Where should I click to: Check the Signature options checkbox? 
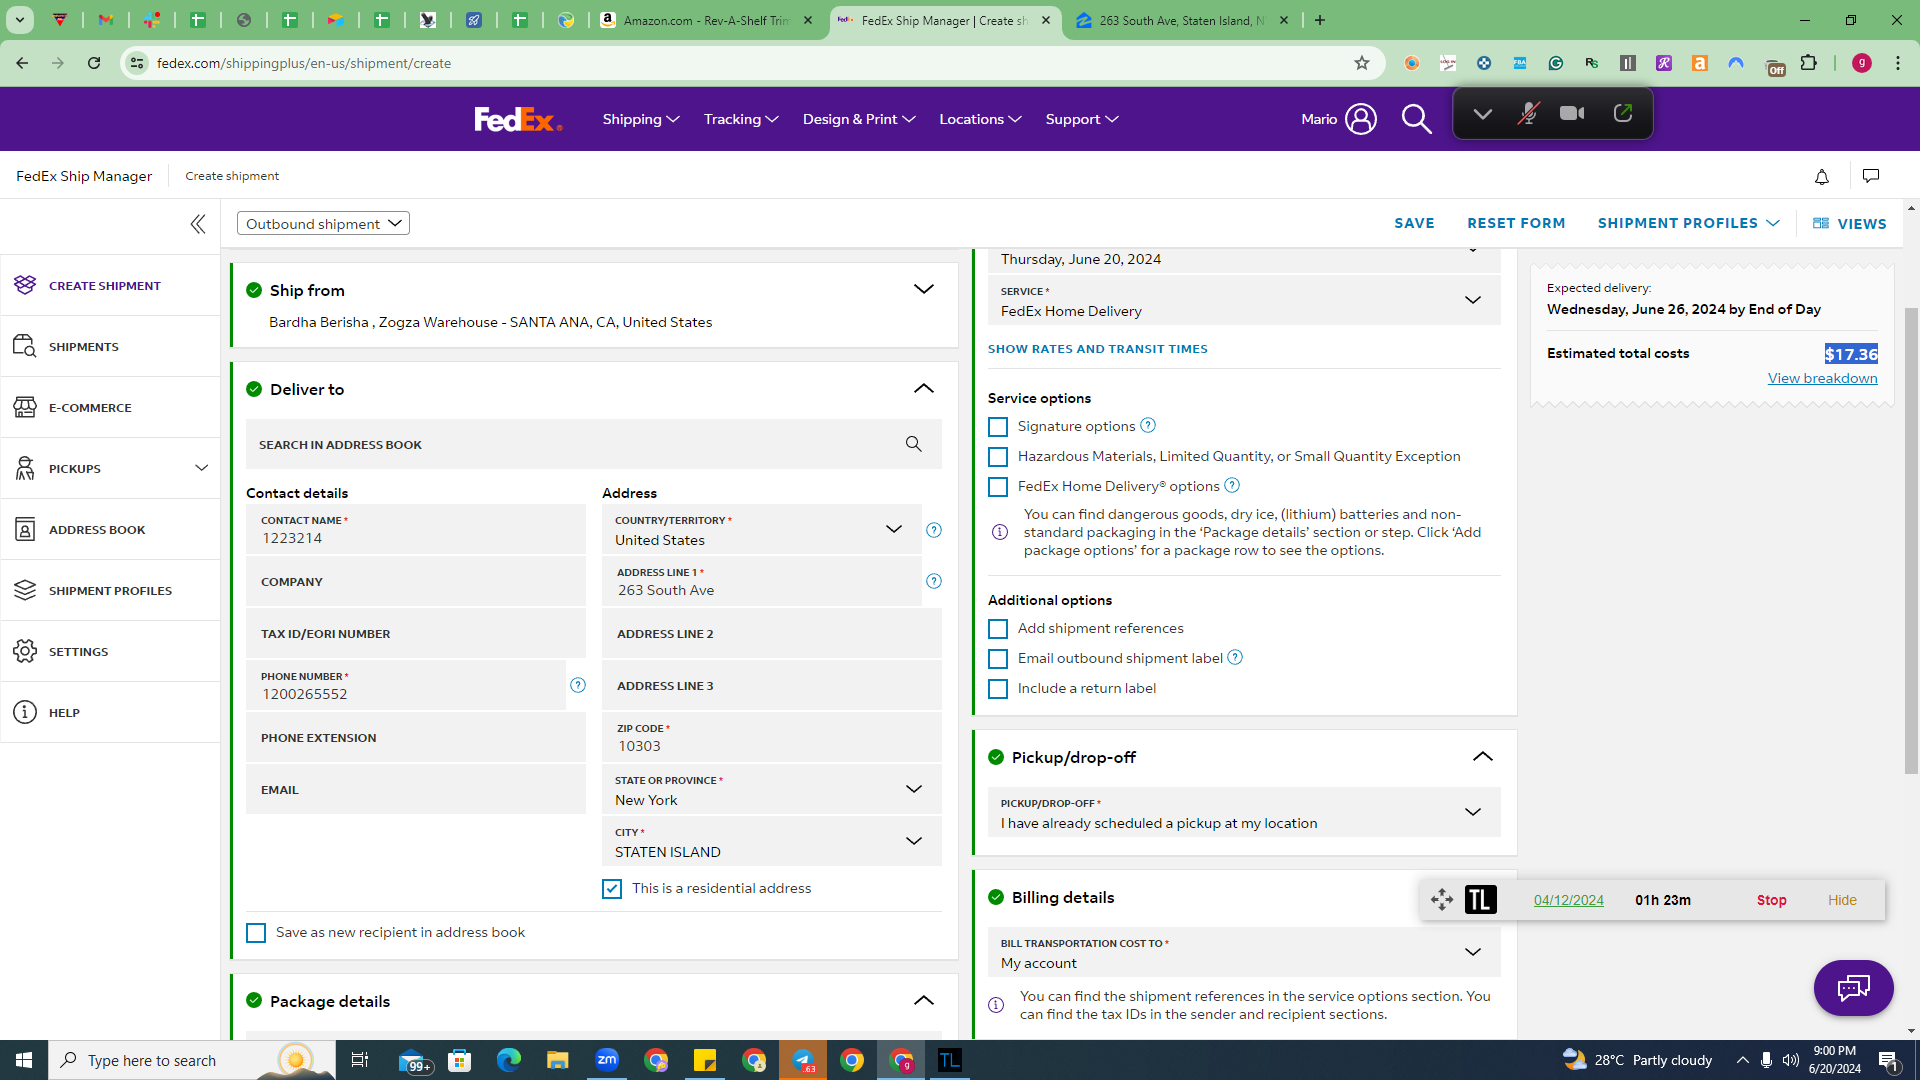coord(998,427)
